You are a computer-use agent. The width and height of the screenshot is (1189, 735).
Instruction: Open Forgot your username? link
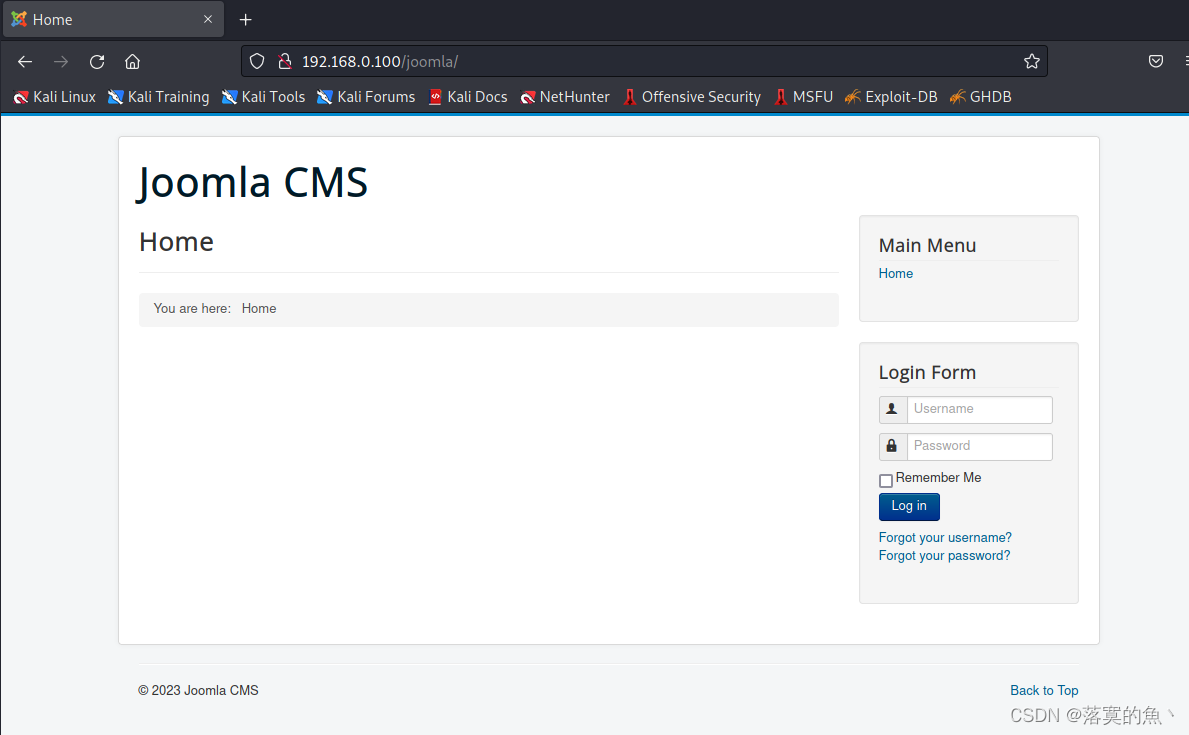945,537
